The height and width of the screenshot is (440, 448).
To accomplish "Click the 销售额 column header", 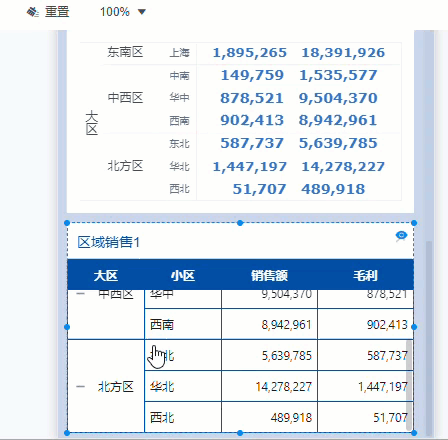I will click(269, 276).
